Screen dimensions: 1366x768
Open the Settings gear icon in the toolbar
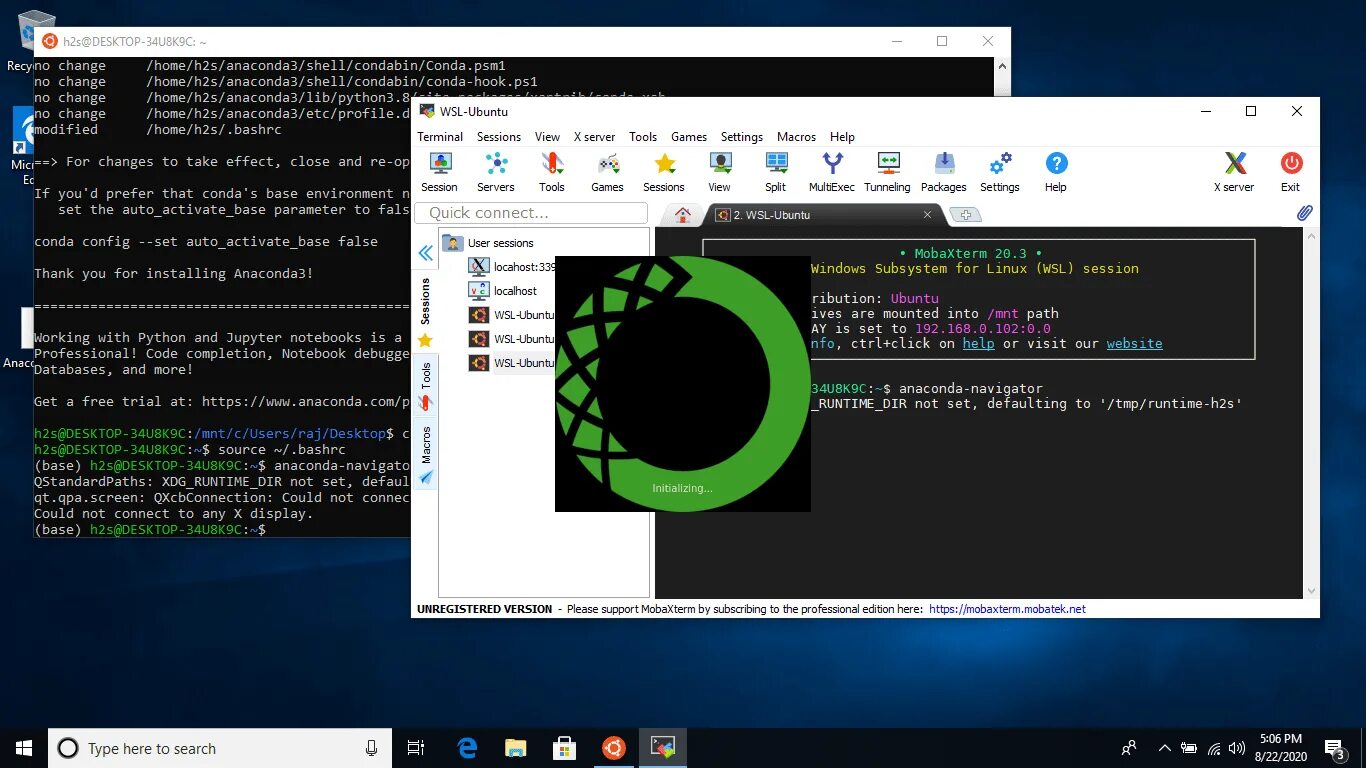tap(1000, 172)
